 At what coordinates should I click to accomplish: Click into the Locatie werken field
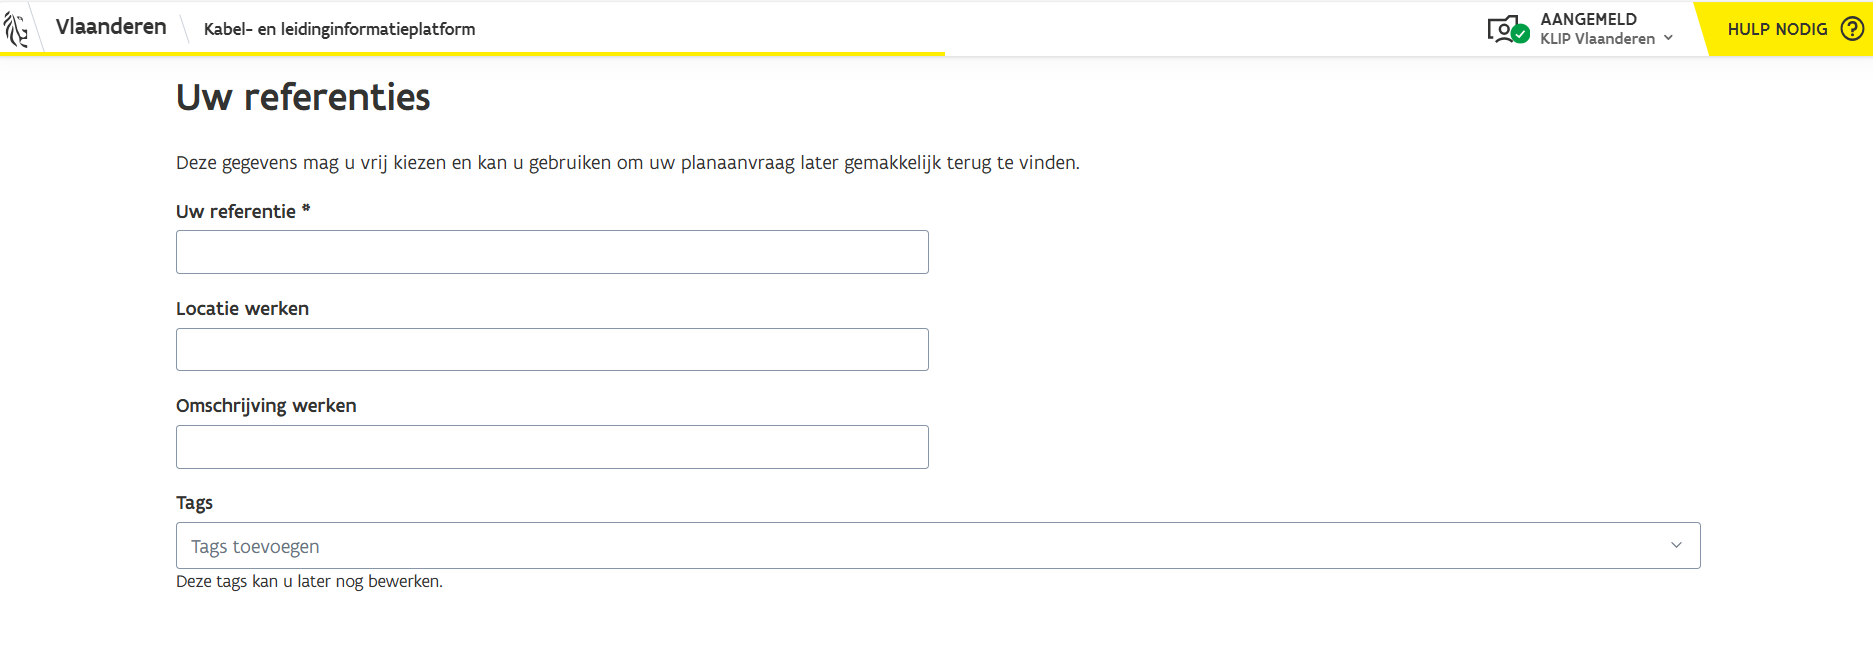552,350
